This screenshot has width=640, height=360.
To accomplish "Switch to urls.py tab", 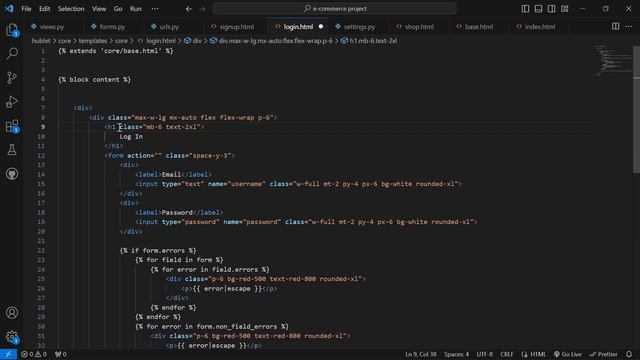I will 169,27.
